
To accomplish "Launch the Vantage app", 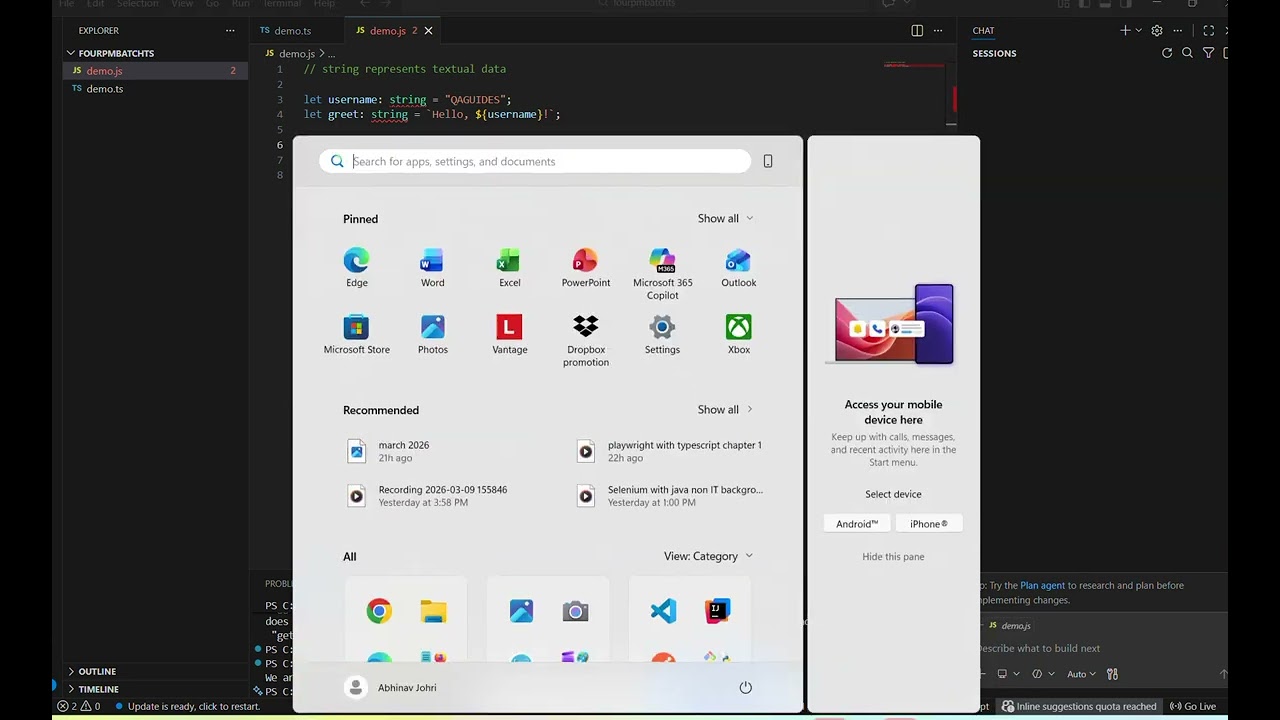I will (509, 334).
